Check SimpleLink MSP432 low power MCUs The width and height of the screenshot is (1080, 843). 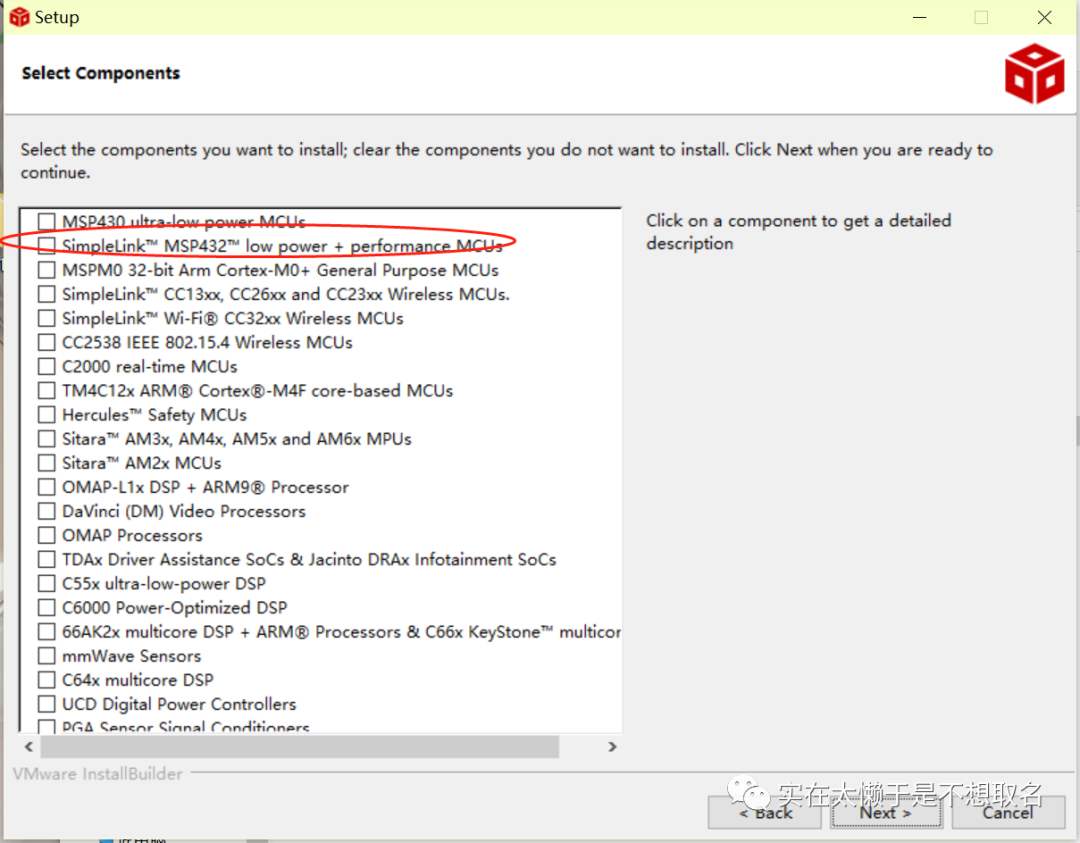[47, 246]
